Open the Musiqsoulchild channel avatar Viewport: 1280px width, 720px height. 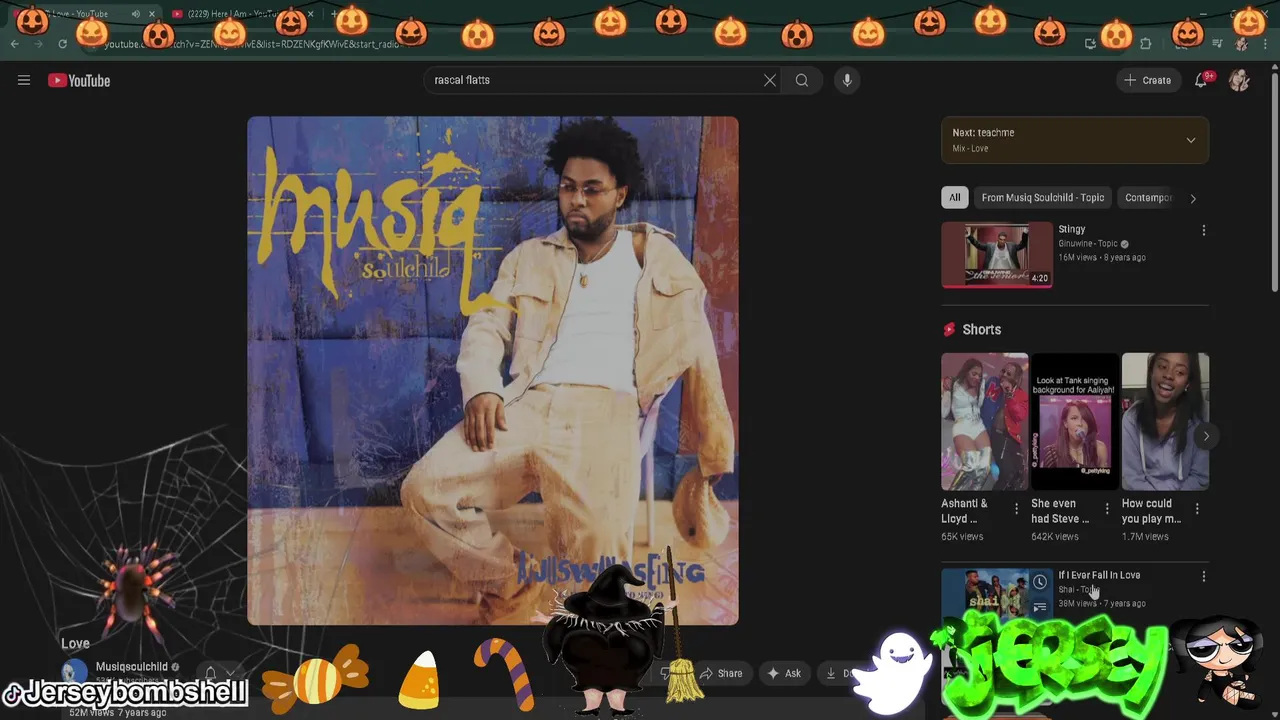click(75, 672)
